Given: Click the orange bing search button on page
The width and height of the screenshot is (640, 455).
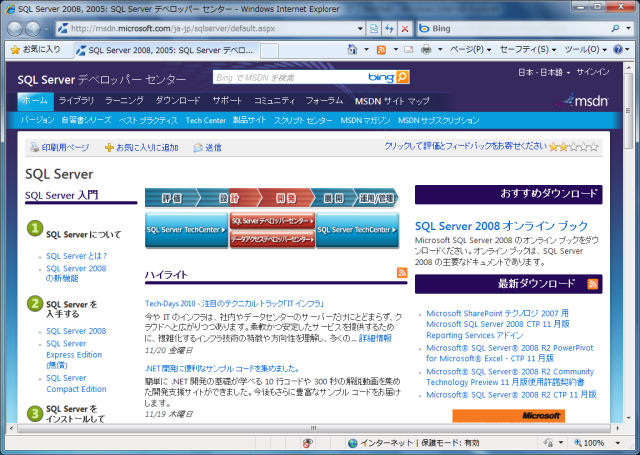Looking at the screenshot, I should click(x=402, y=77).
